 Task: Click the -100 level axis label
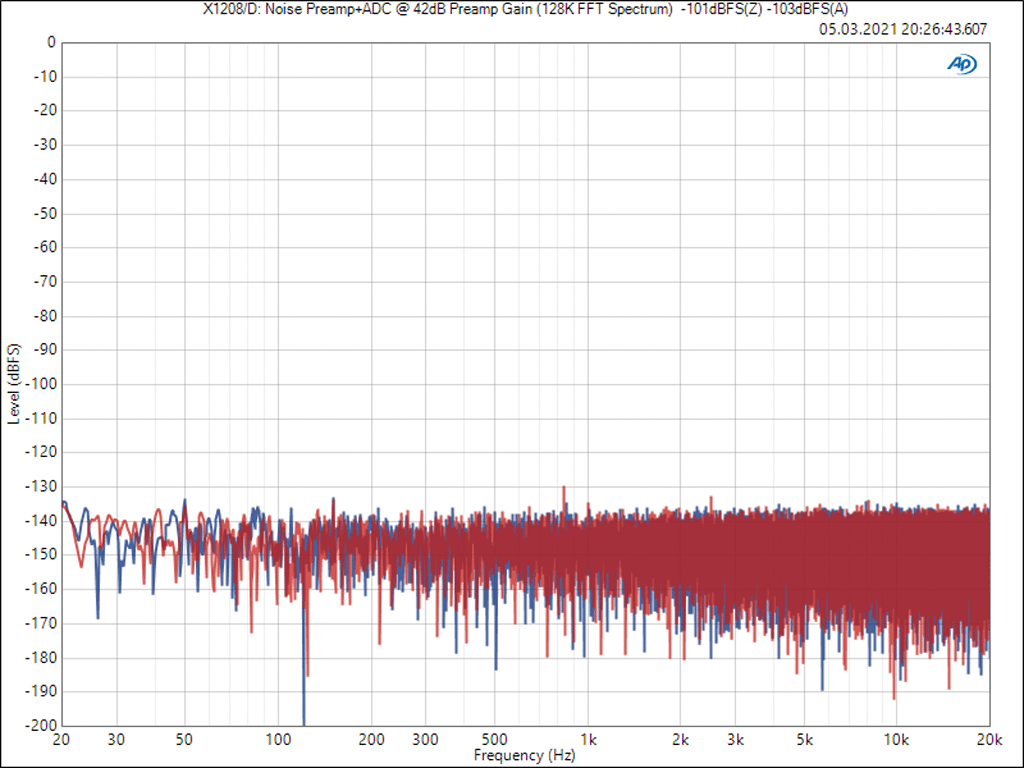tap(41, 384)
